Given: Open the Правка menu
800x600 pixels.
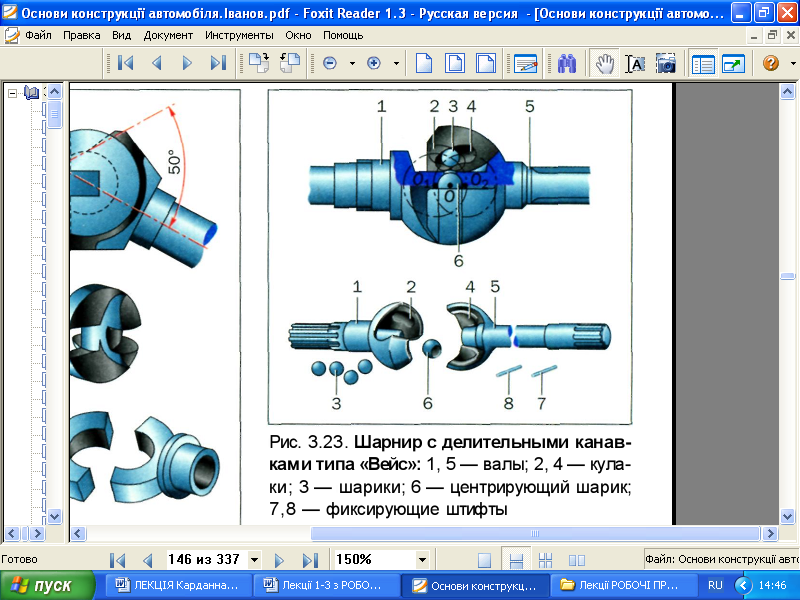Looking at the screenshot, I should pyautogui.click(x=82, y=35).
